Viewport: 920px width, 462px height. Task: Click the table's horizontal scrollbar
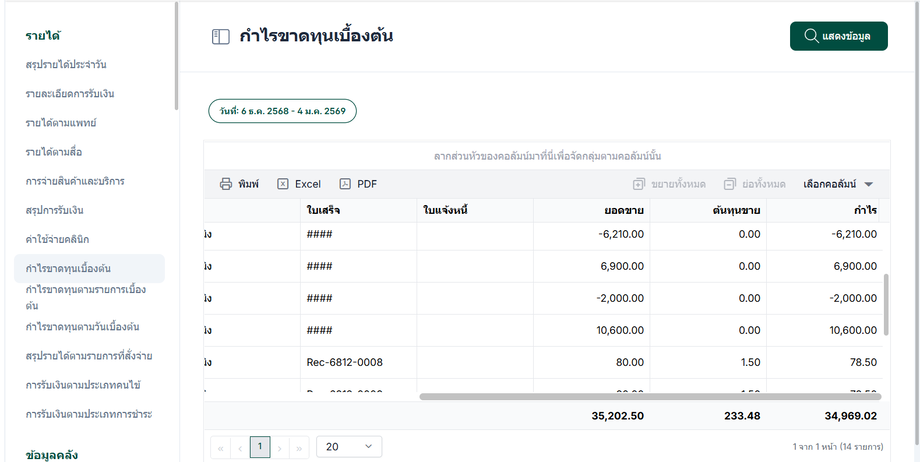tap(648, 397)
